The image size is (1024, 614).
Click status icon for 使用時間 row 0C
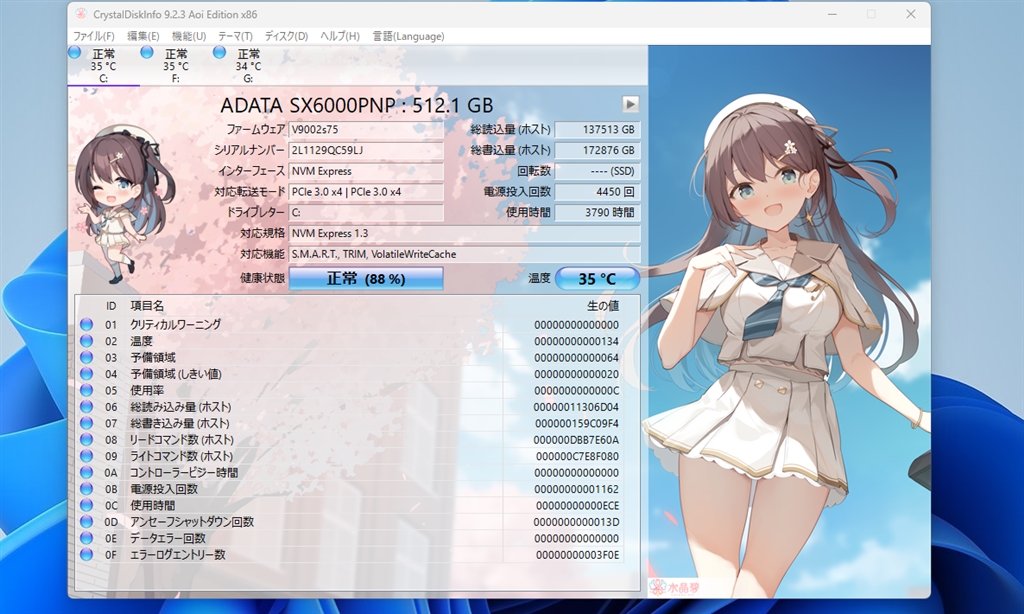[x=86, y=505]
